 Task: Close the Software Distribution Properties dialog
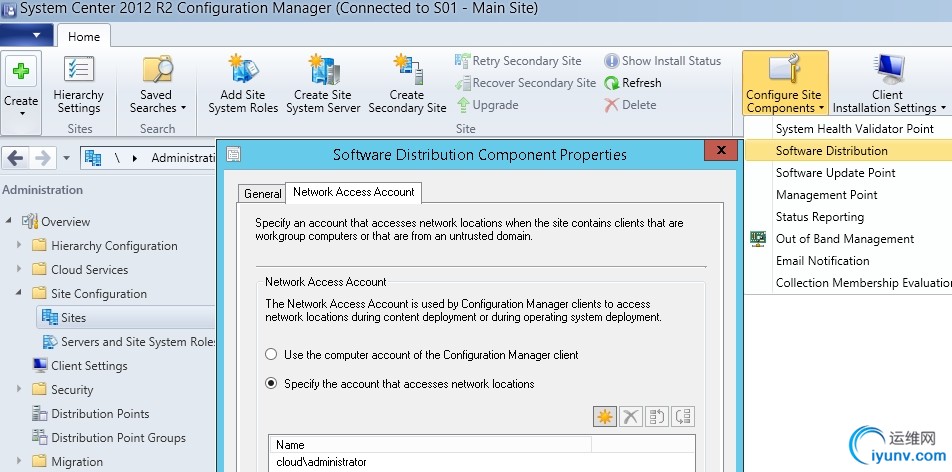click(721, 150)
